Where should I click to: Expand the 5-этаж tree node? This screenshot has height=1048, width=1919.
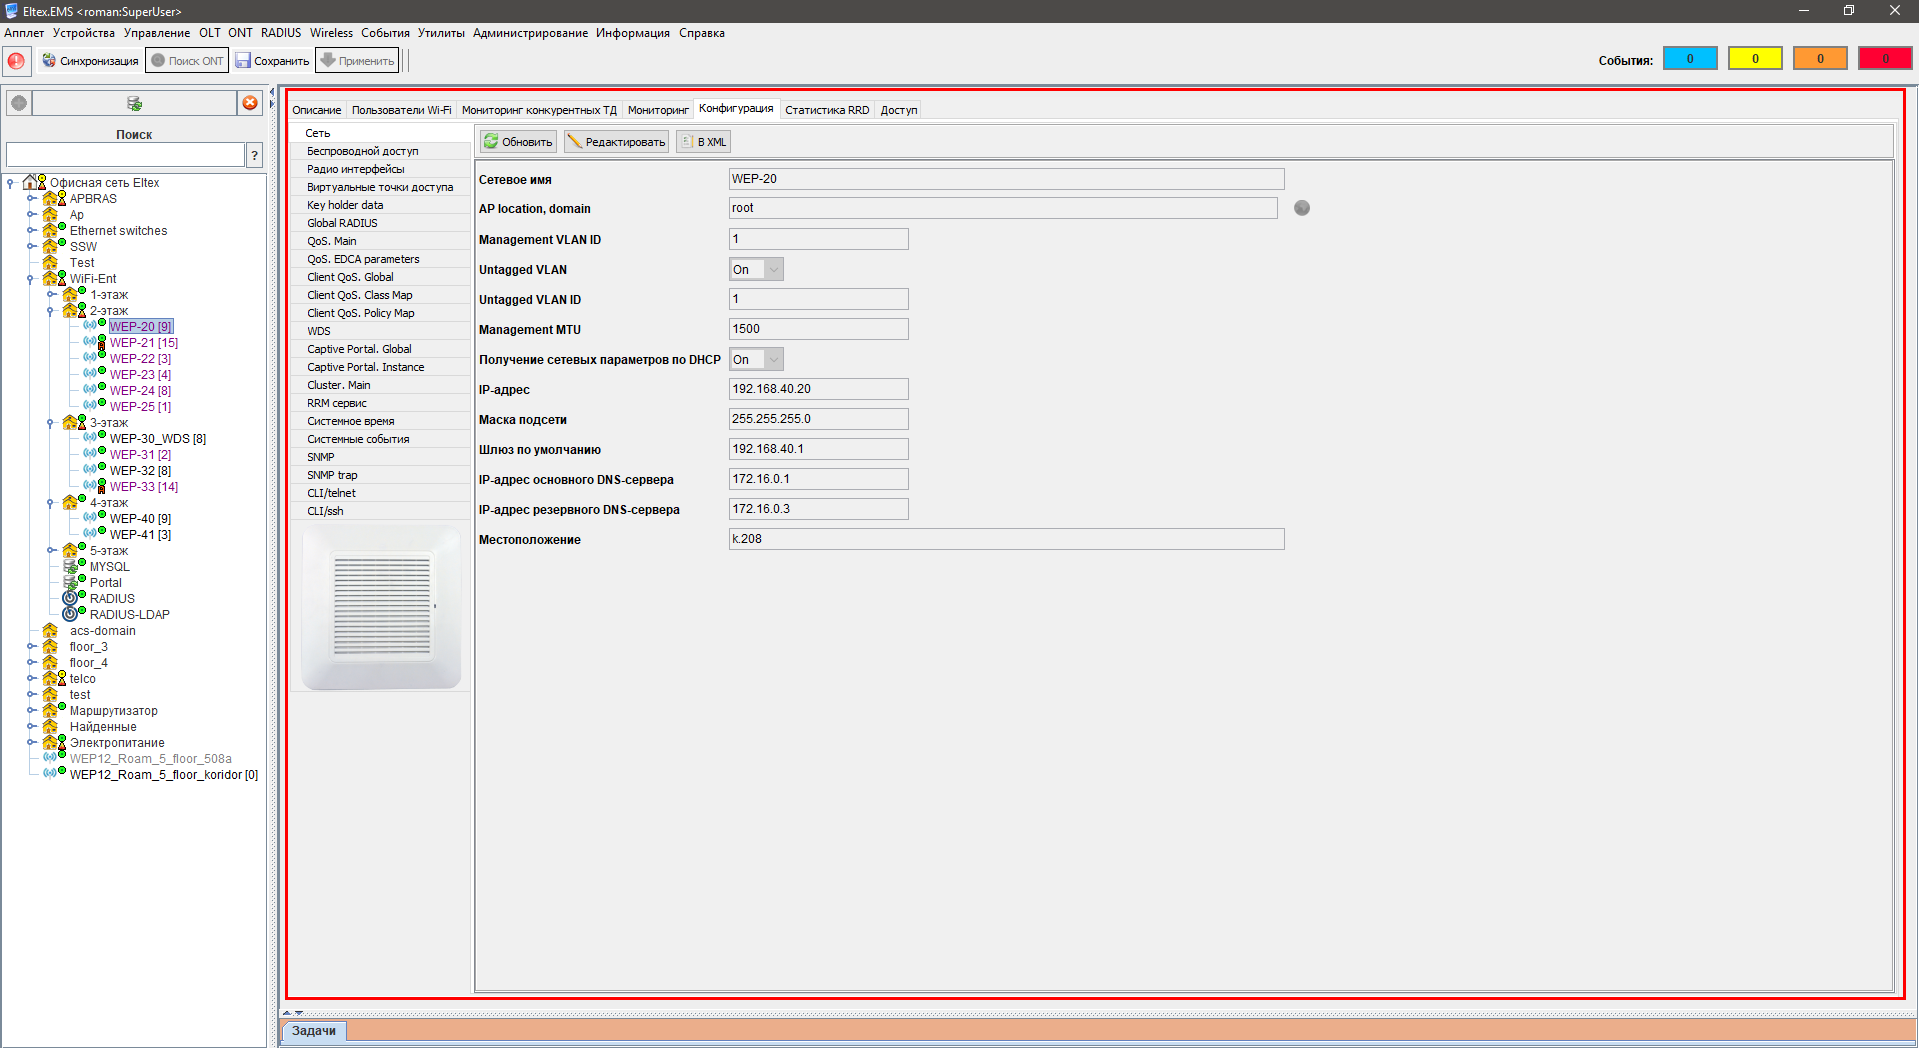pos(50,551)
